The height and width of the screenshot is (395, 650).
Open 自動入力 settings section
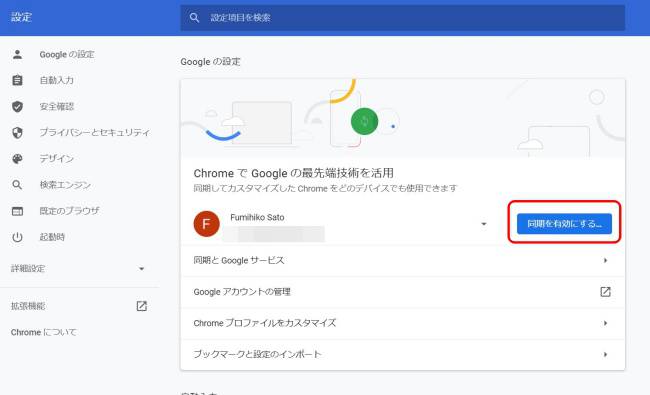click(x=57, y=80)
